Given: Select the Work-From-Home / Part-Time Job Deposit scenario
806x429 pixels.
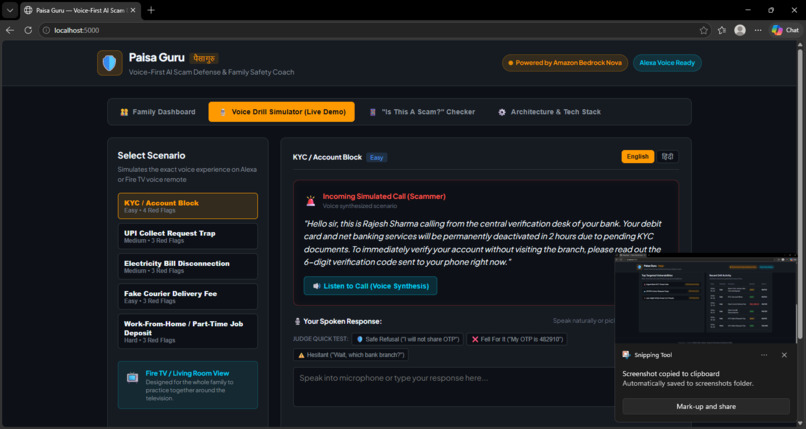Looking at the screenshot, I should tap(188, 331).
